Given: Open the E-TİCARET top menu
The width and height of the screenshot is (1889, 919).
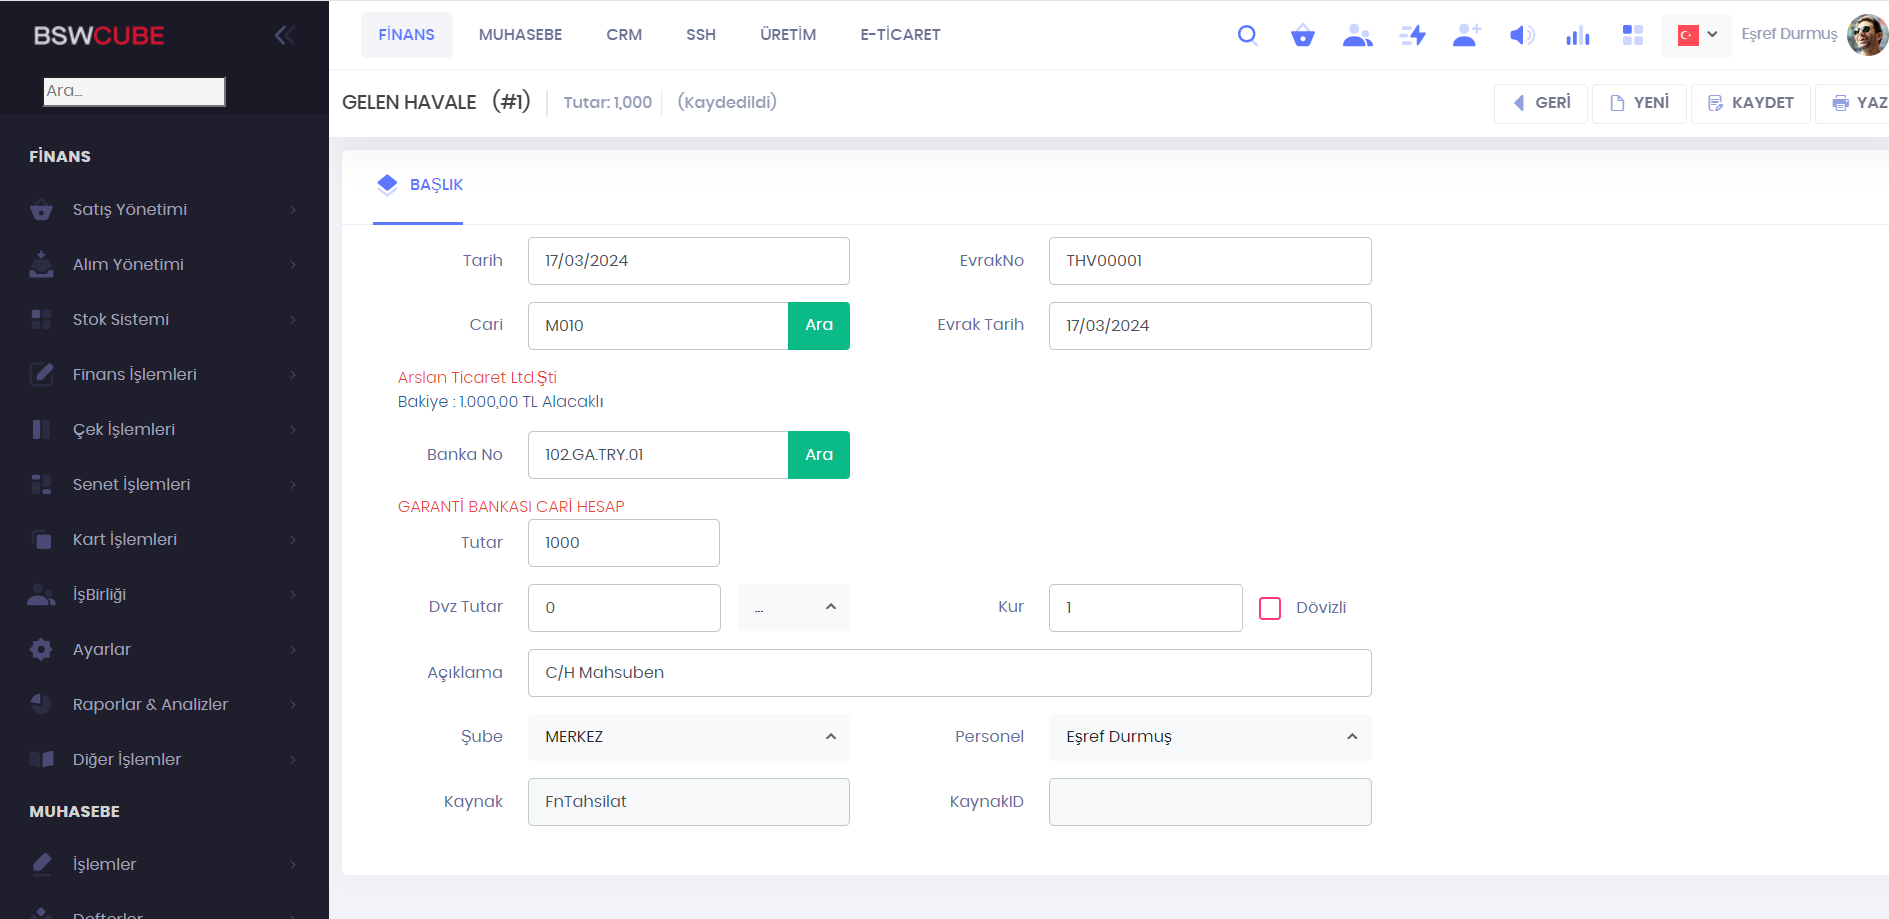Looking at the screenshot, I should 900,35.
